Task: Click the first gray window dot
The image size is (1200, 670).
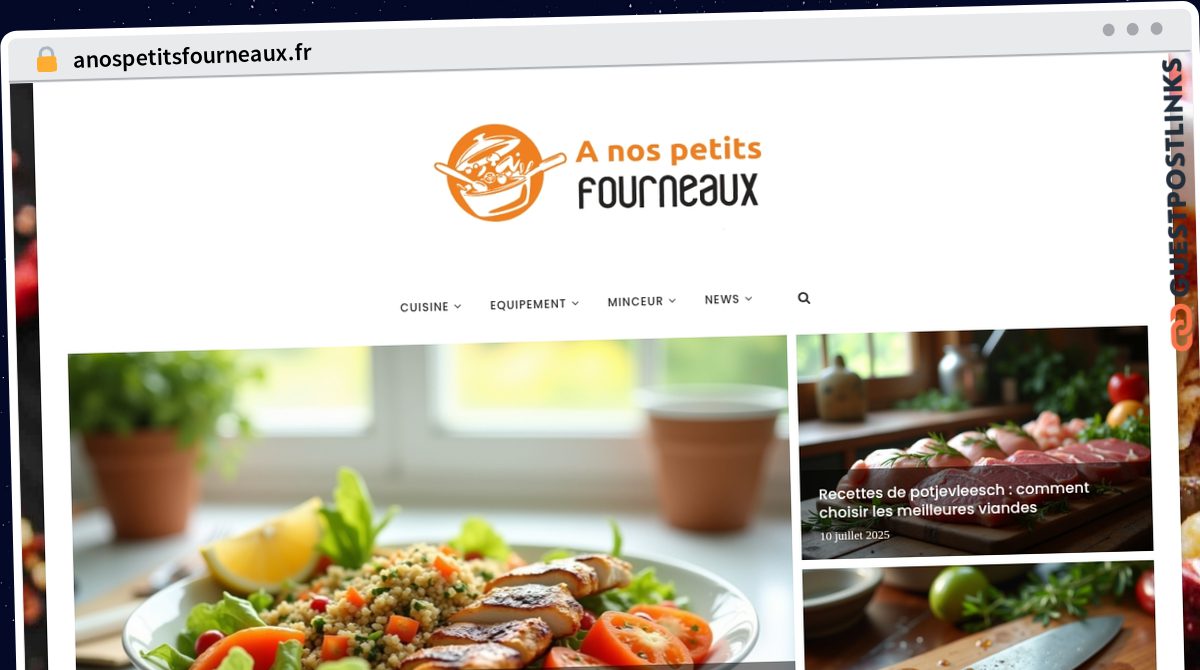Action: (x=1108, y=30)
